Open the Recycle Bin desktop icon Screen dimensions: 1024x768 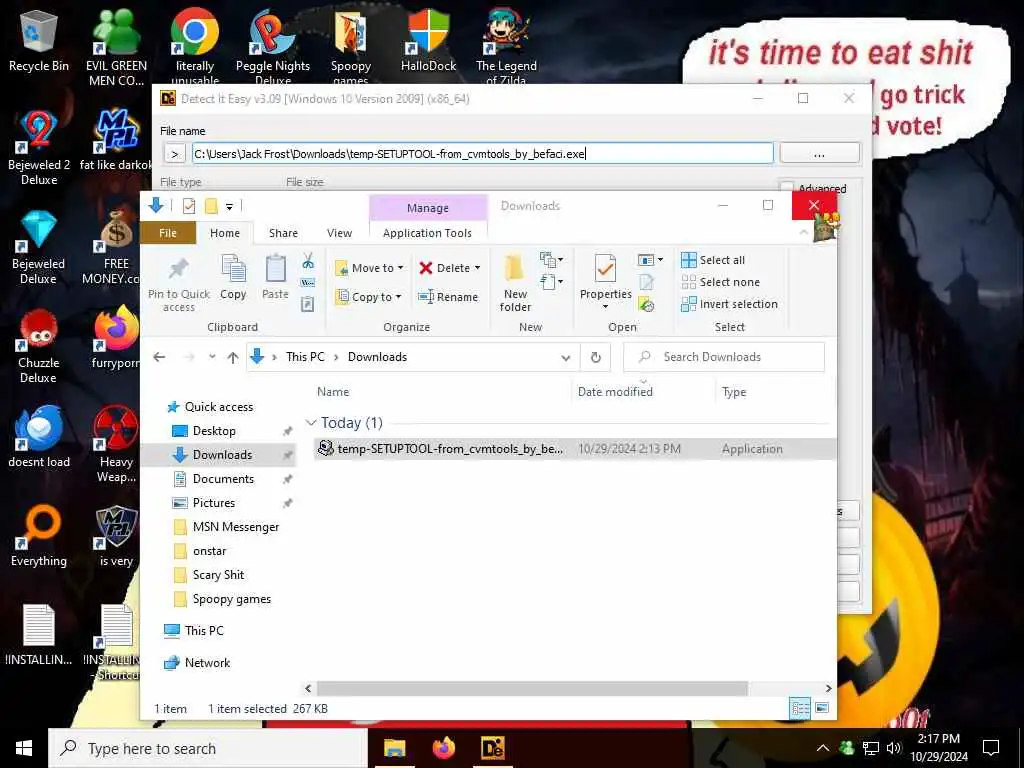pyautogui.click(x=39, y=40)
